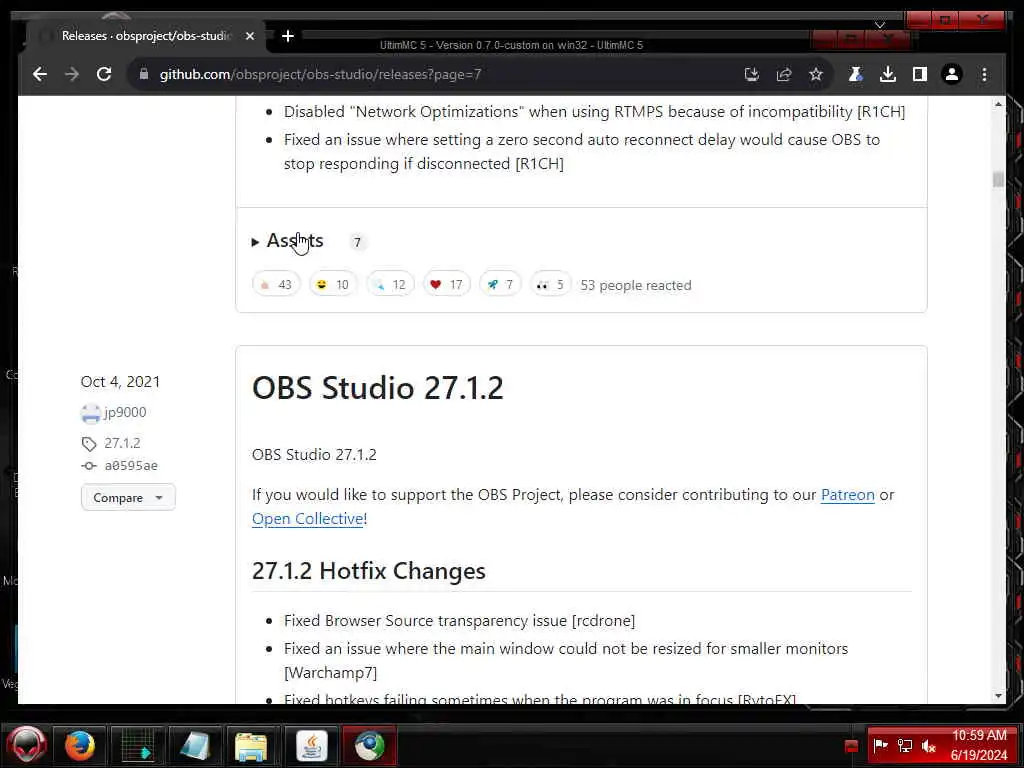The image size is (1024, 768).
Task: Close the Releases obsproject tab
Action: (x=249, y=36)
